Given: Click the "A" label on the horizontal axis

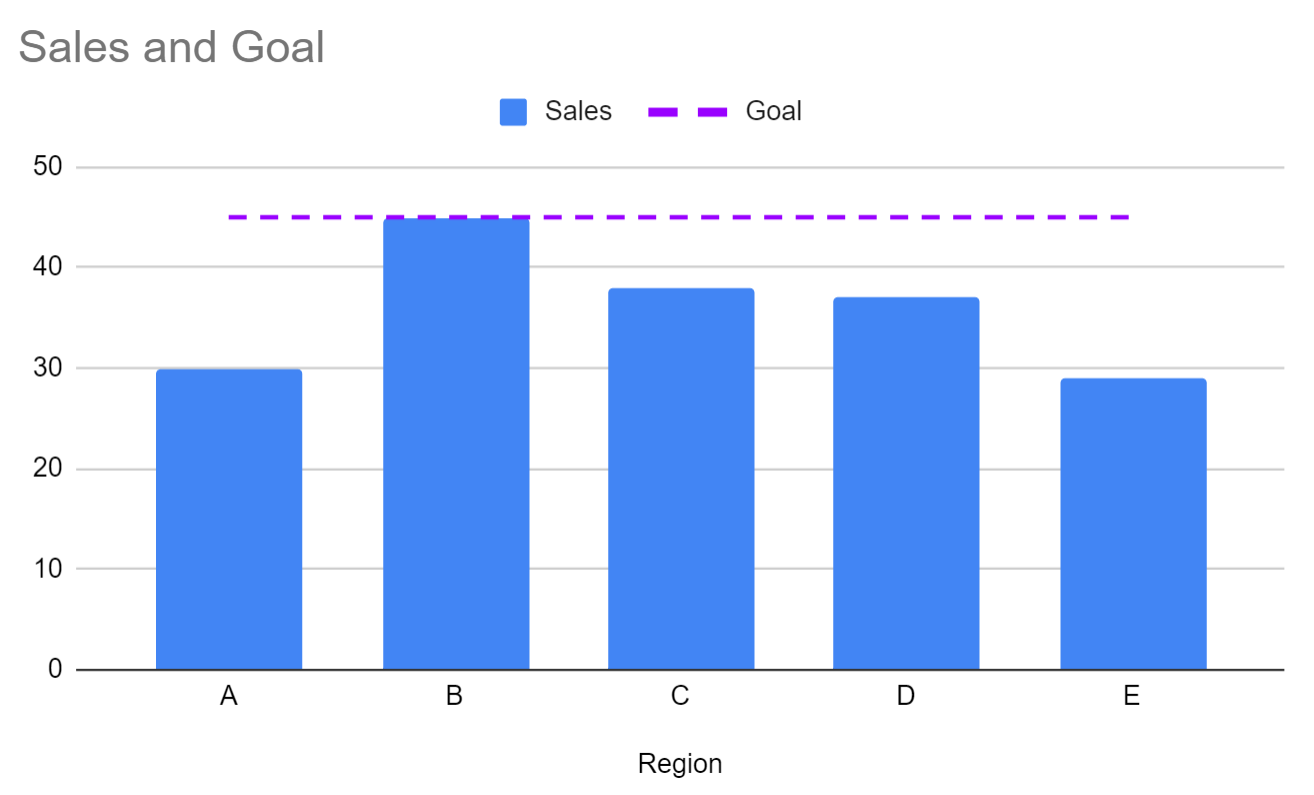Looking at the screenshot, I should tap(229, 696).
